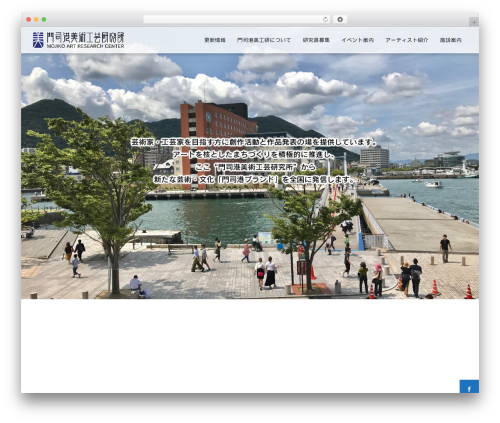The width and height of the screenshot is (500, 423).
Task: Open the 門司港美工研について menu item
Action: click(x=264, y=40)
